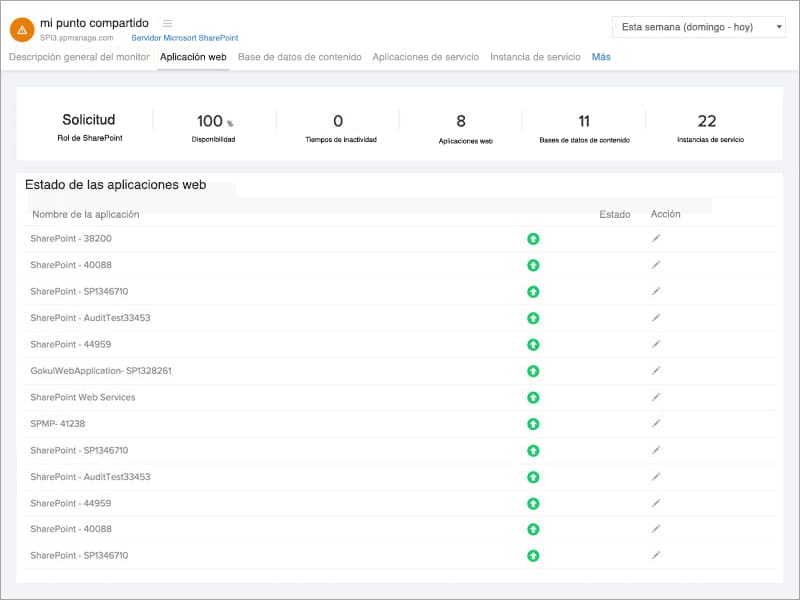The height and width of the screenshot is (600, 800).
Task: Click the status icon of SharePoint Web Services
Action: point(533,397)
